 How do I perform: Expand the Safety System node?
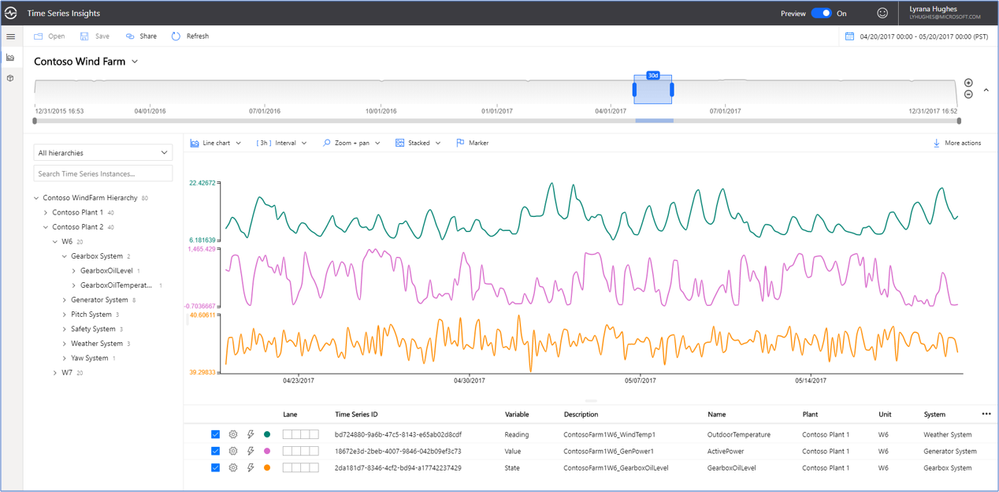click(64, 329)
